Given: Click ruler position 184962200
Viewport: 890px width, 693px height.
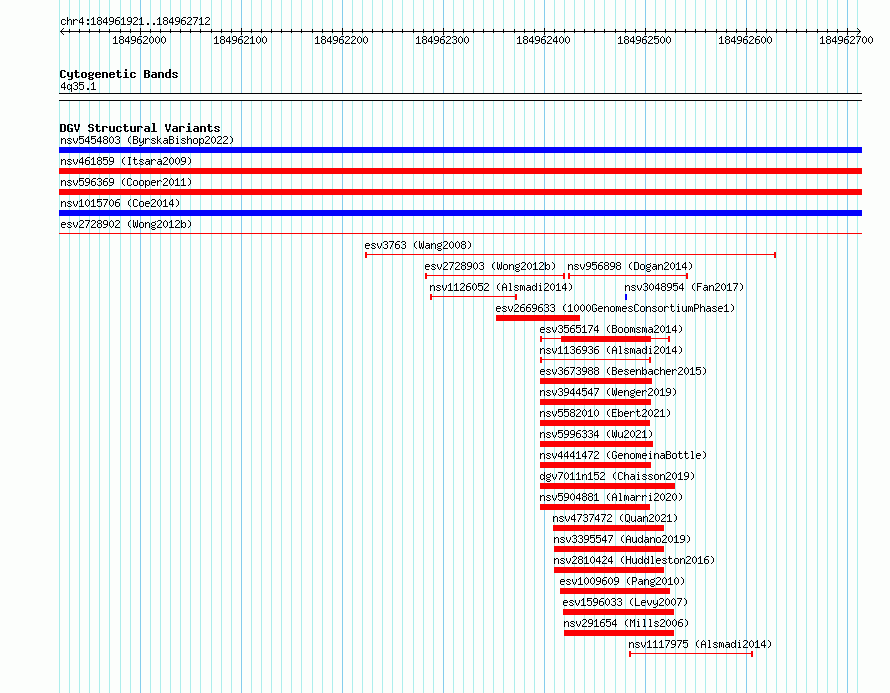Looking at the screenshot, I should tap(341, 40).
